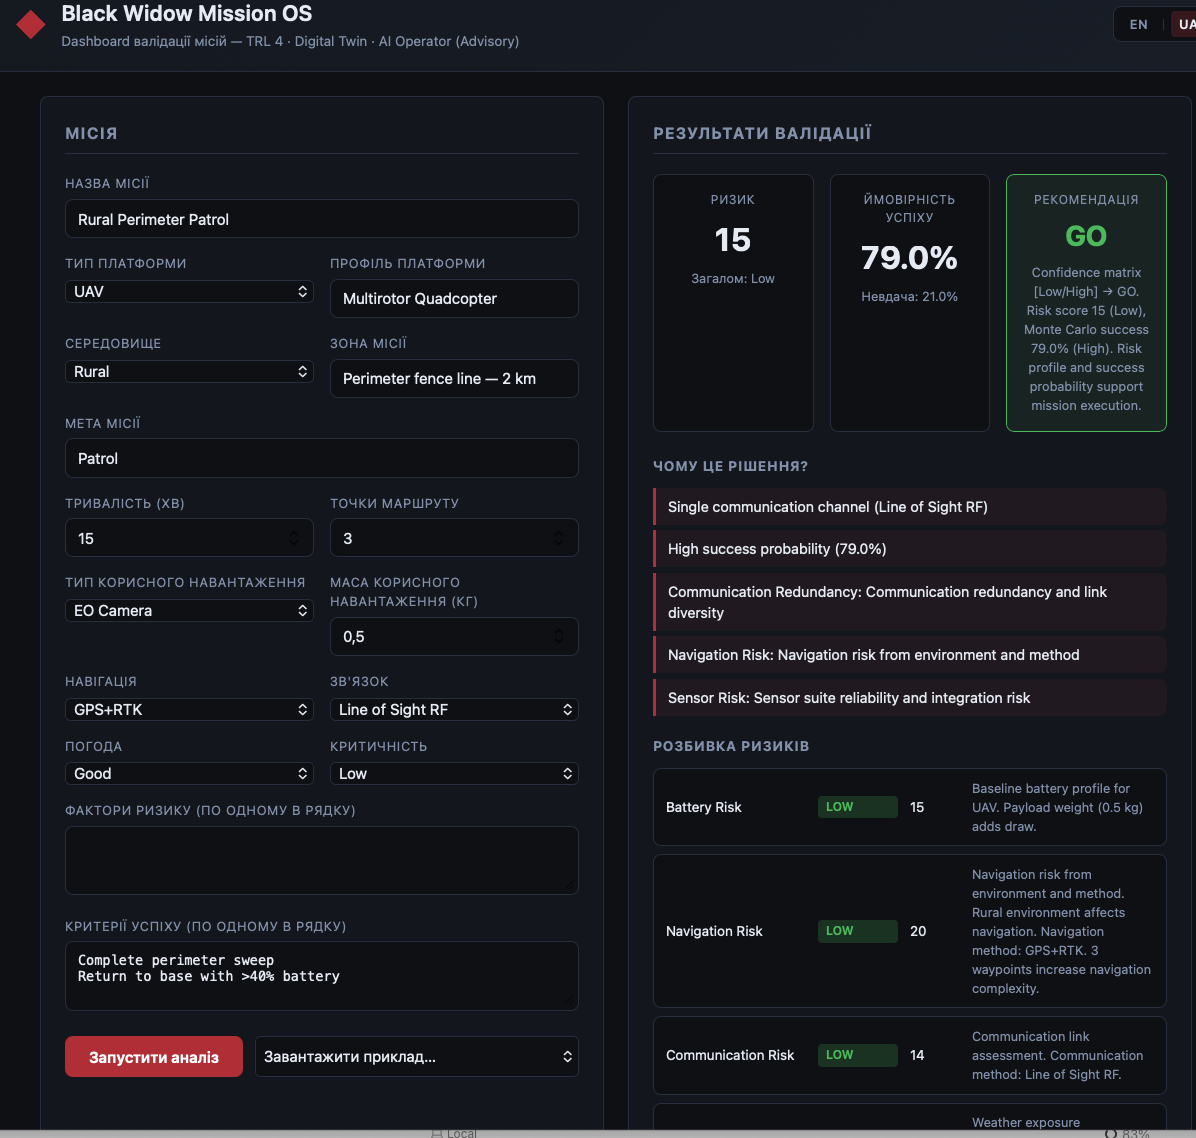Screen dimensions: 1196x1138
Task: Click the payload mass field 0,5
Action: pos(454,636)
